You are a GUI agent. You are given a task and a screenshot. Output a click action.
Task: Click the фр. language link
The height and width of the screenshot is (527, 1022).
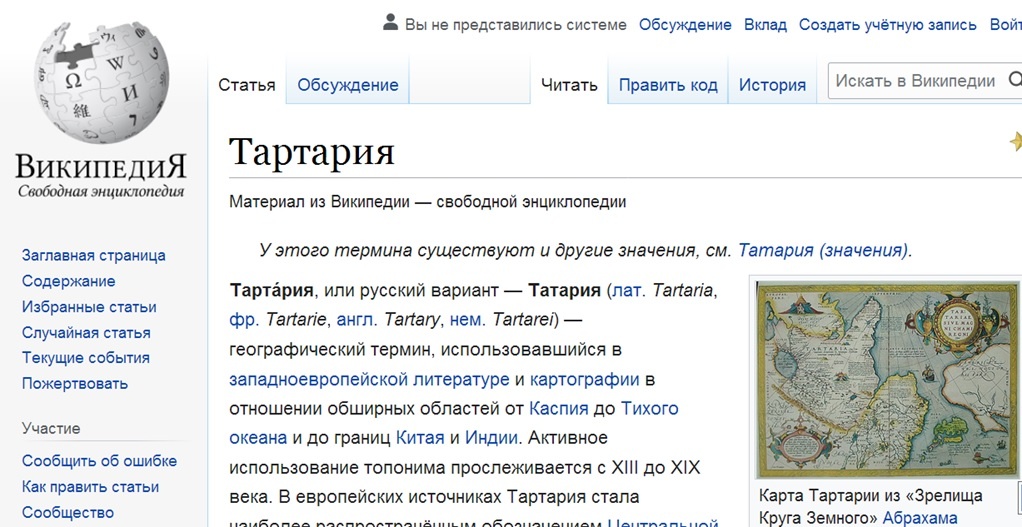coord(244,320)
